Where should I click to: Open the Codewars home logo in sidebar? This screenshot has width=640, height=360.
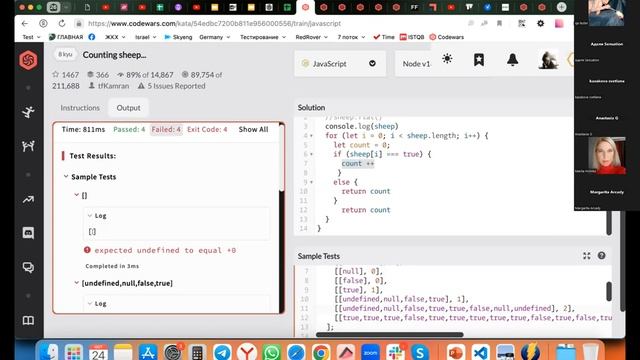(28, 60)
